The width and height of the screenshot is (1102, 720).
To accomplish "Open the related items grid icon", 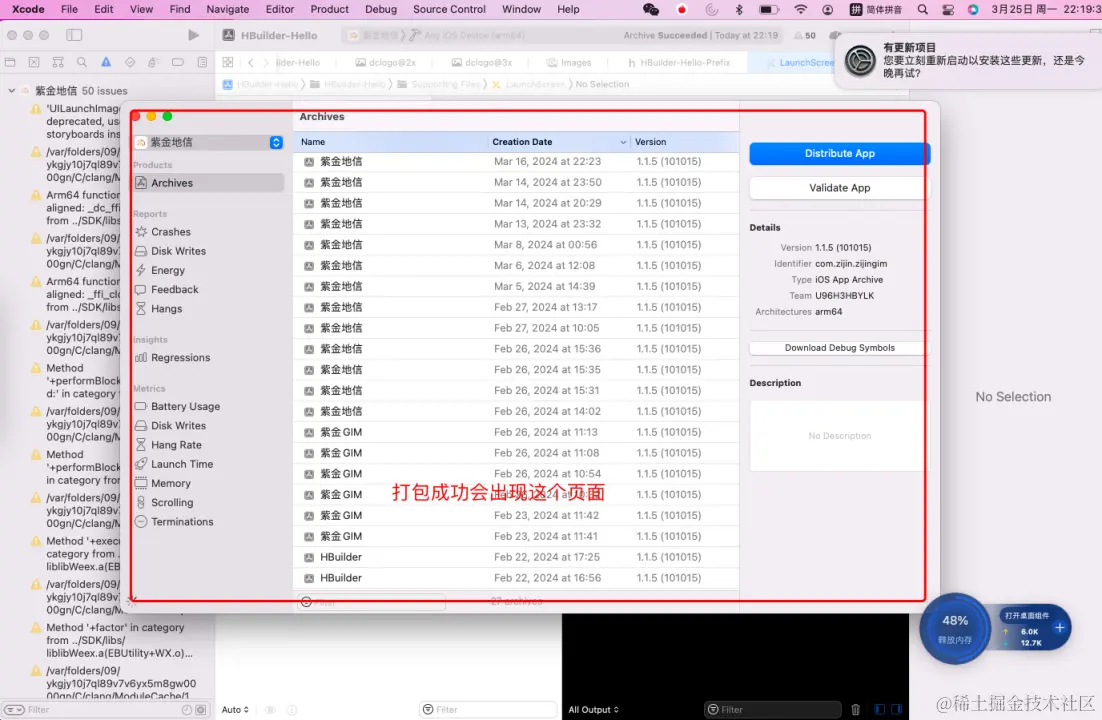I will coord(228,63).
